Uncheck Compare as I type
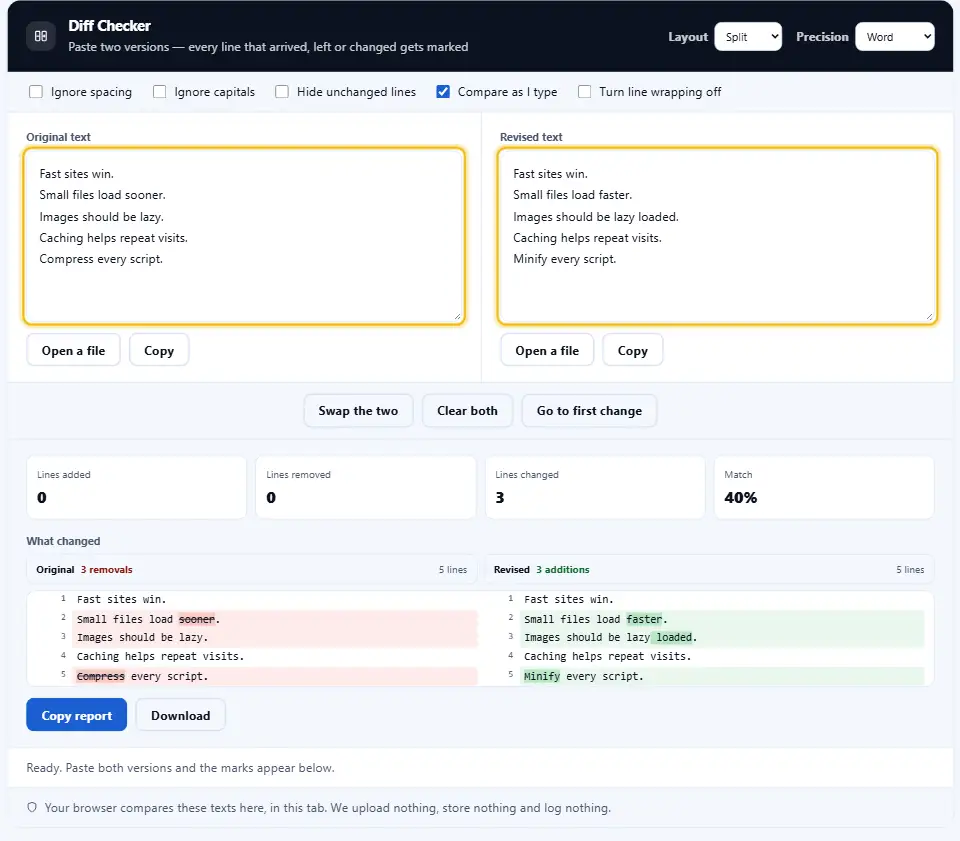The image size is (960, 841). 443,92
